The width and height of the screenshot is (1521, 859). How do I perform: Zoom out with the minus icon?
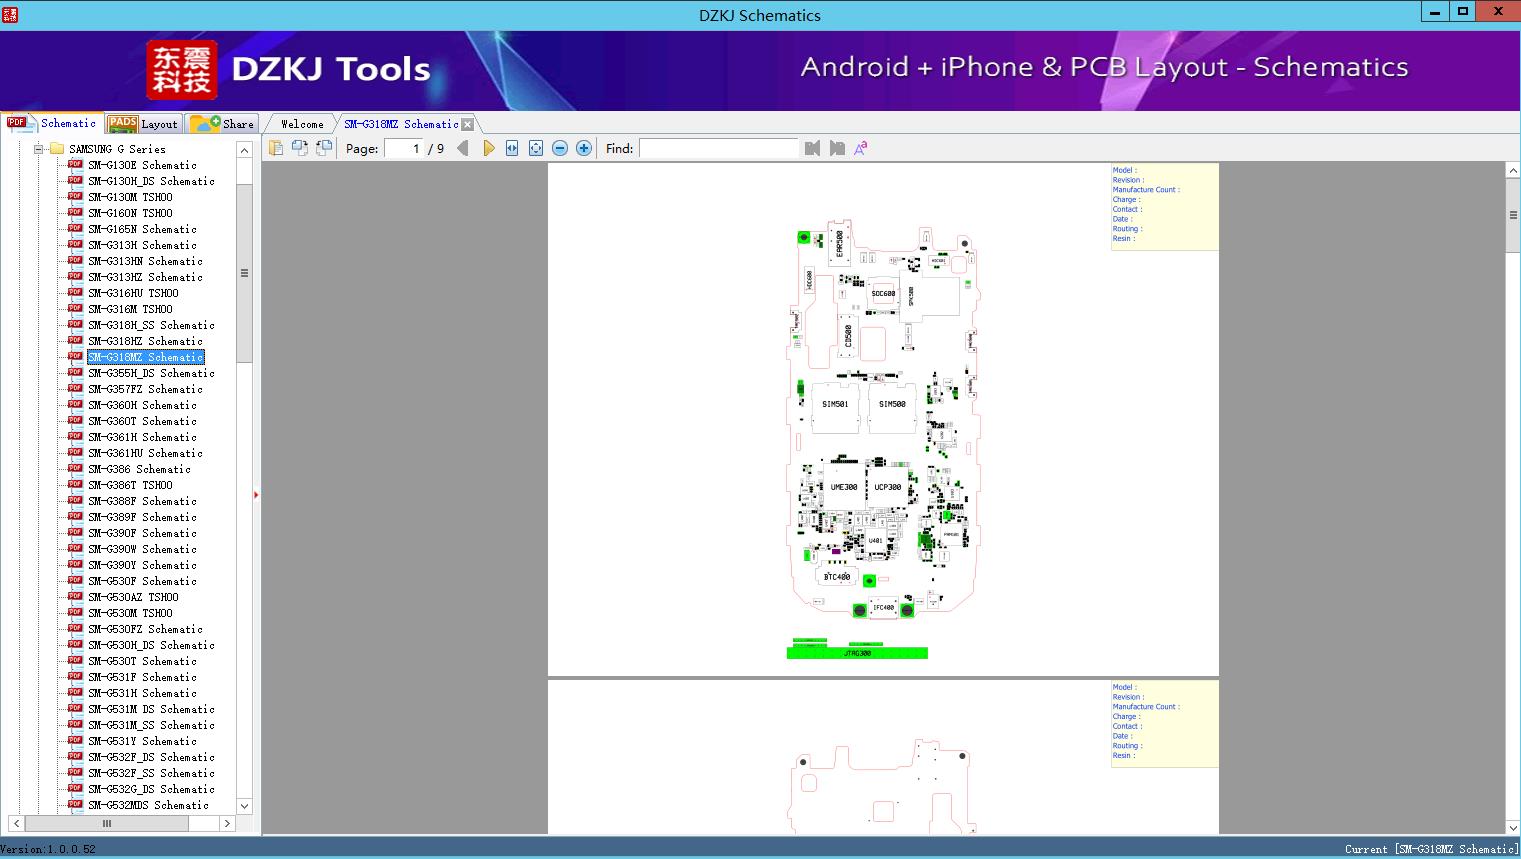pos(560,148)
